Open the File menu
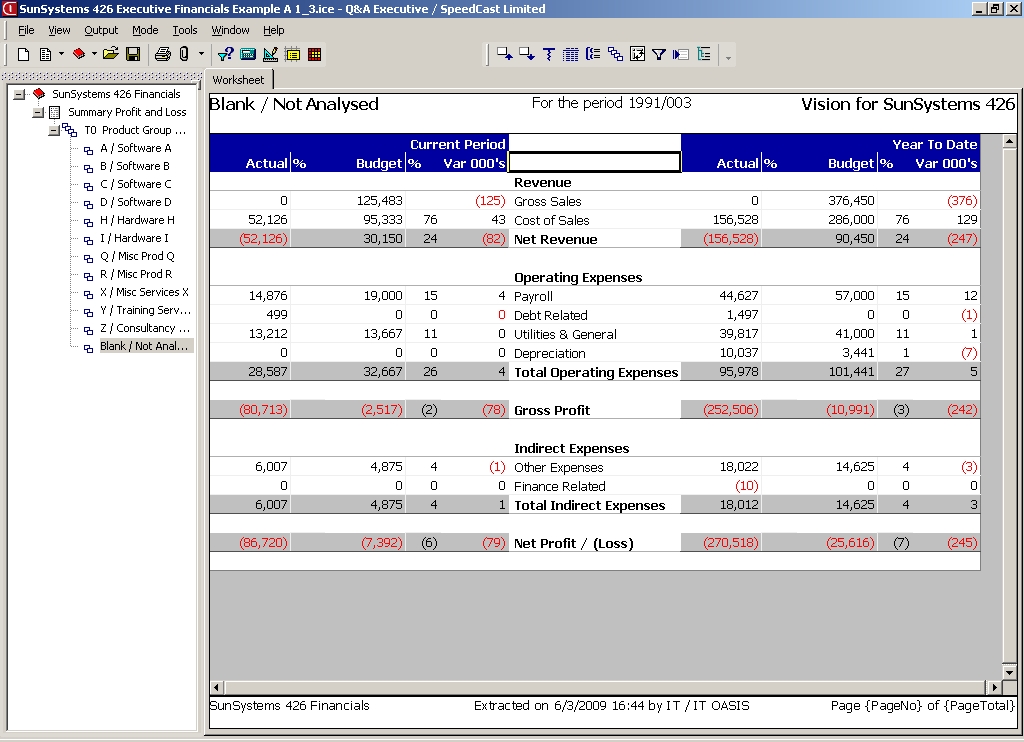 26,30
